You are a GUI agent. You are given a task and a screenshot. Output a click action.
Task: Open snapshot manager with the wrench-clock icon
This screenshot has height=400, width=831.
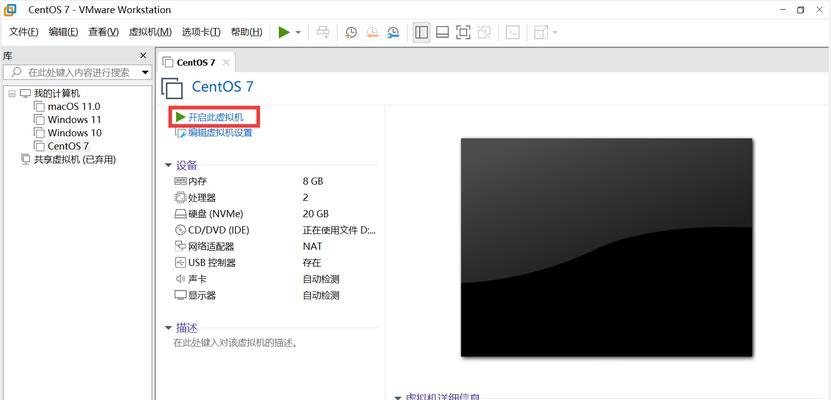[x=393, y=32]
